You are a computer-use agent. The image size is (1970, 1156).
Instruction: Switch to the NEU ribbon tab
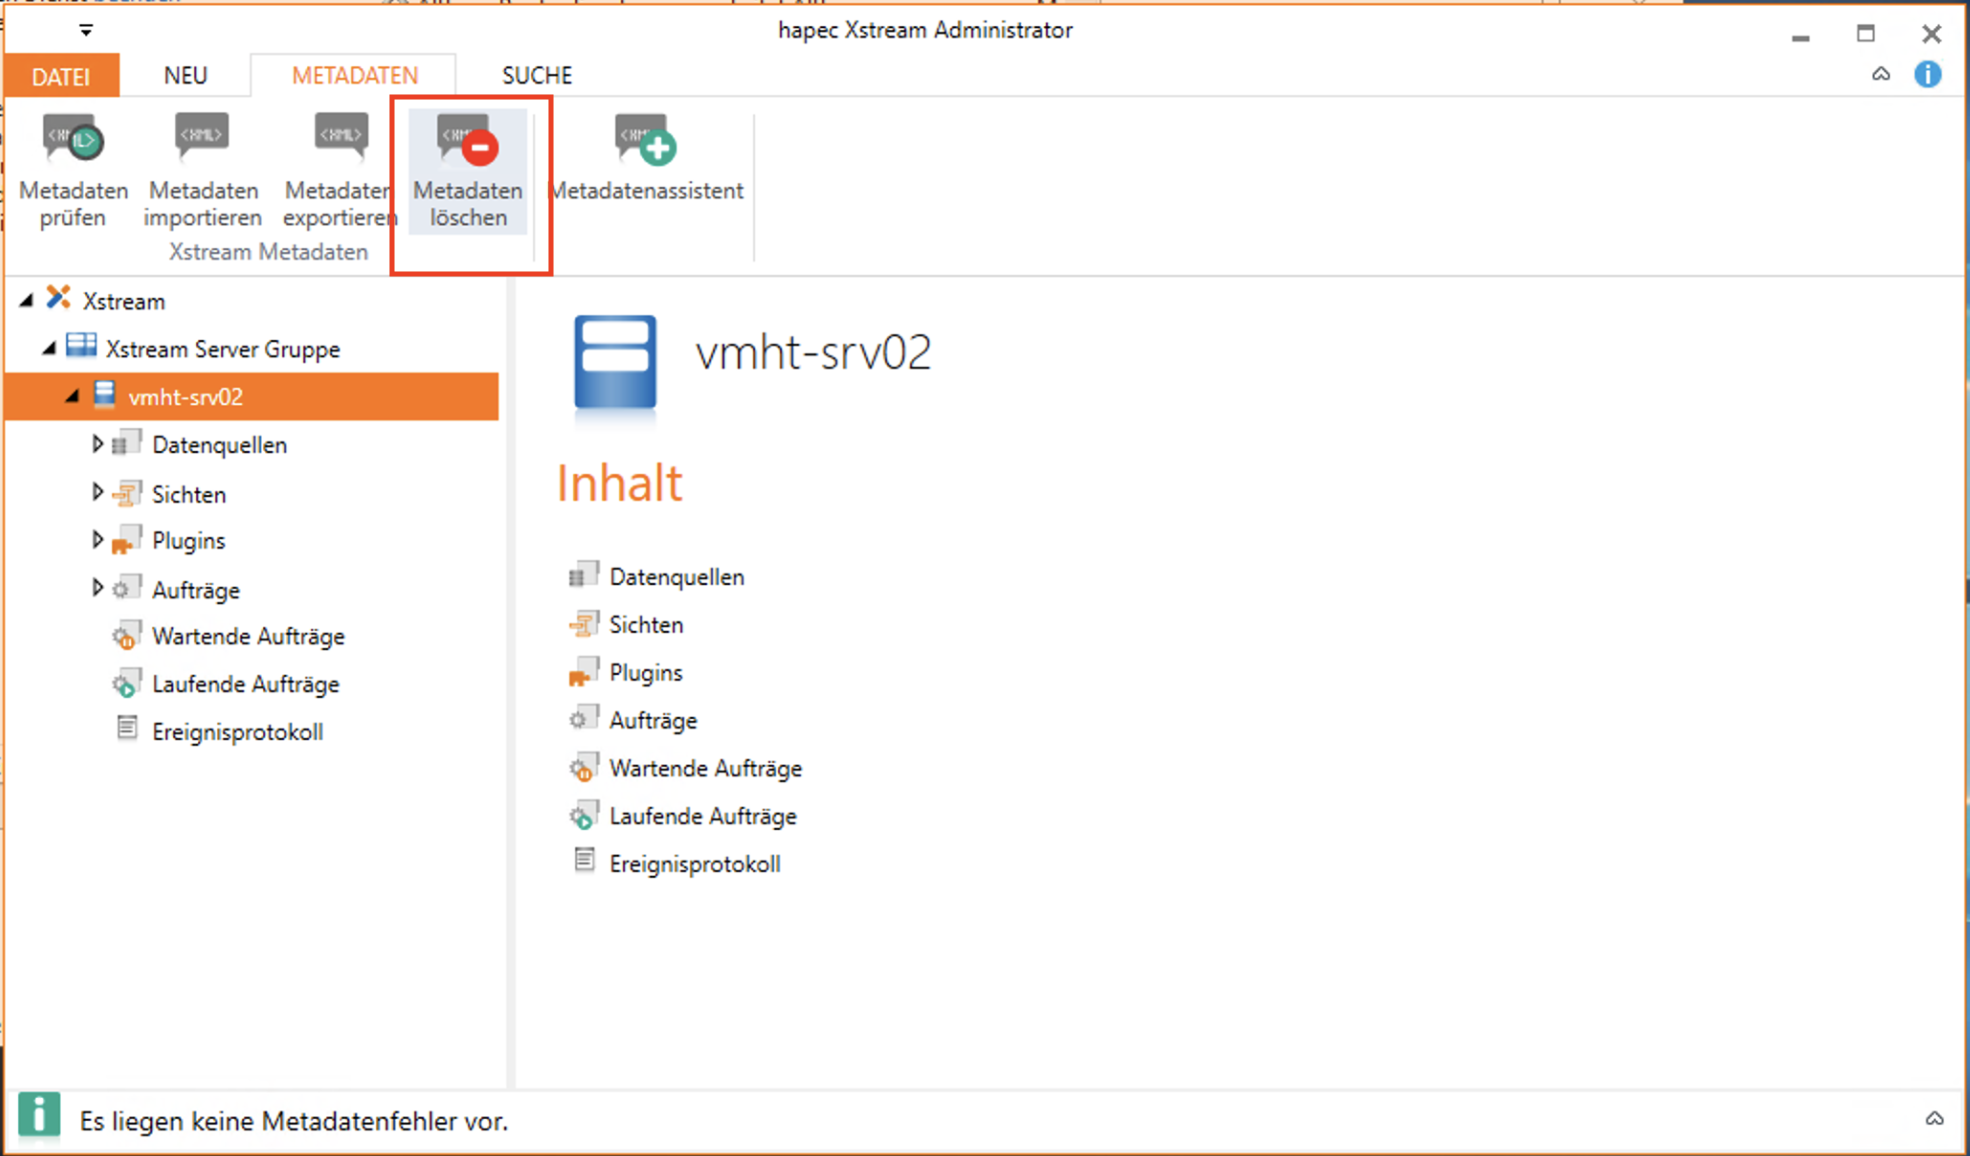185,76
